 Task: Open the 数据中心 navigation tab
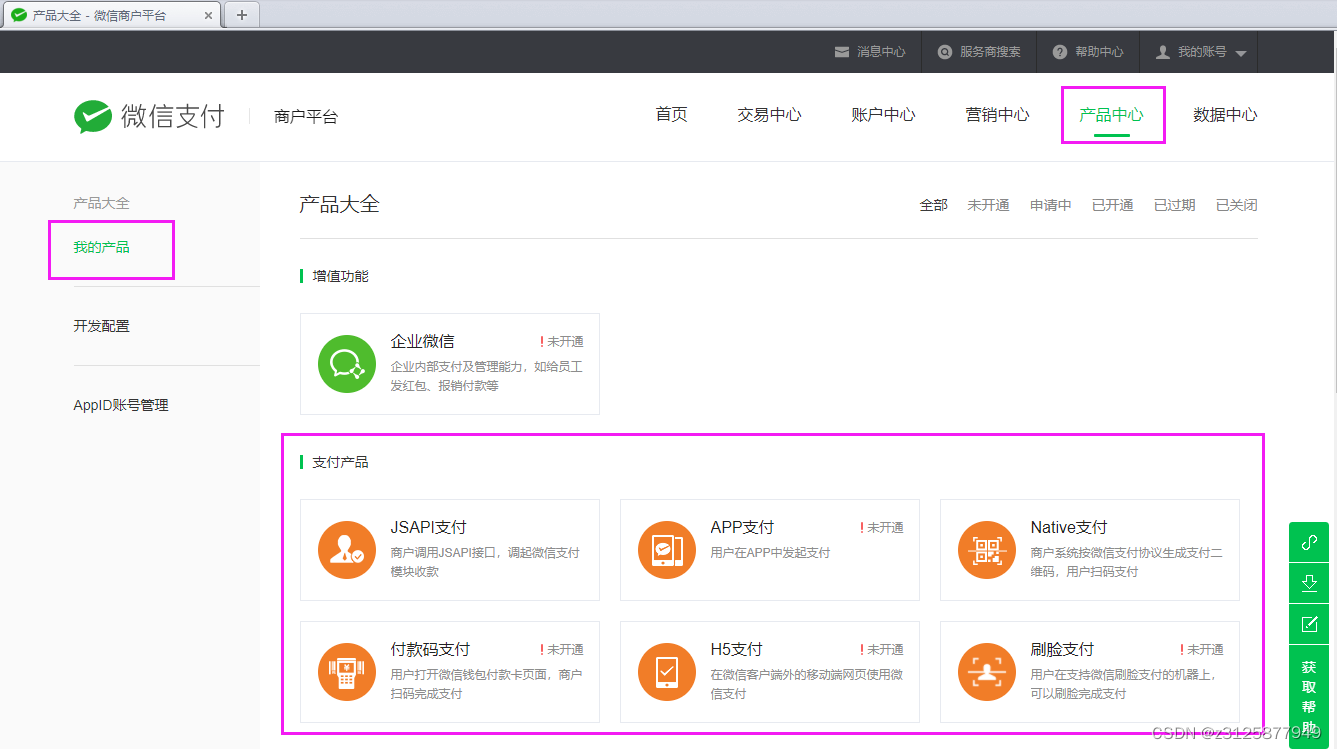point(1225,115)
